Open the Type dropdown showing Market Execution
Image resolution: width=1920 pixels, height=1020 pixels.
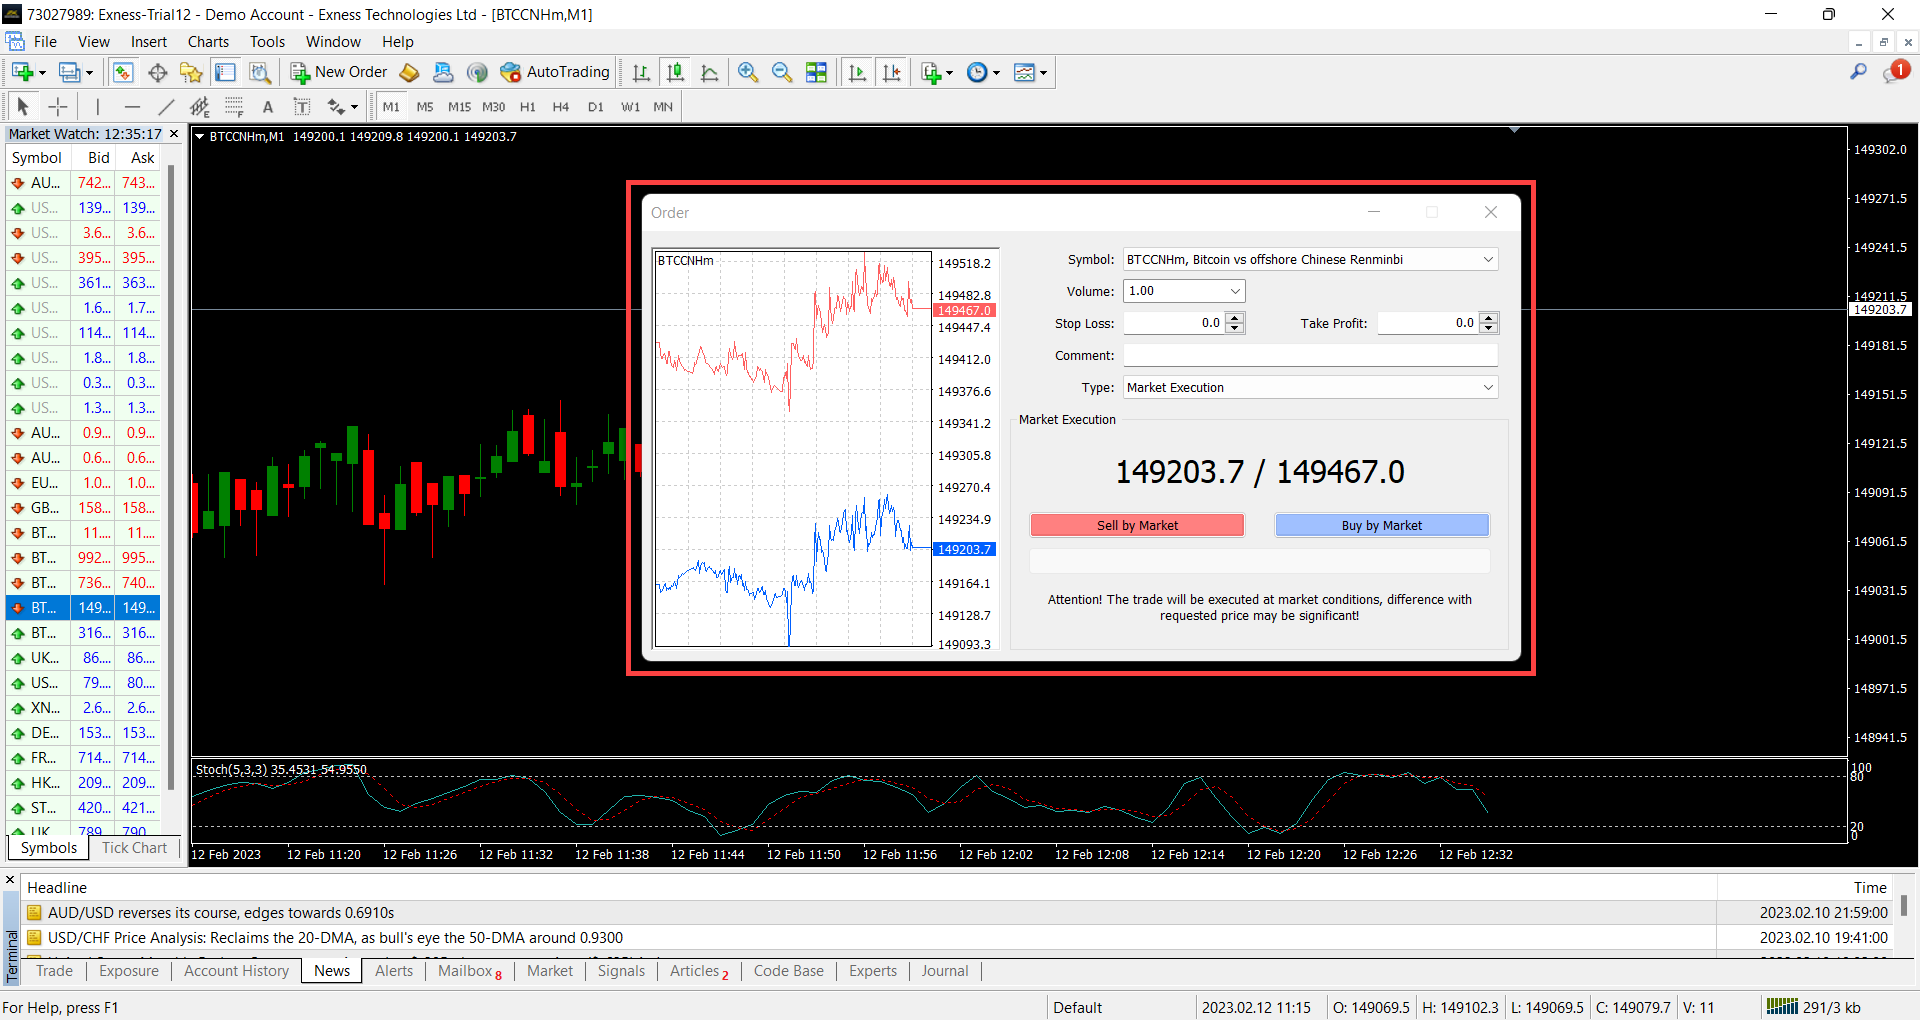coord(1488,387)
